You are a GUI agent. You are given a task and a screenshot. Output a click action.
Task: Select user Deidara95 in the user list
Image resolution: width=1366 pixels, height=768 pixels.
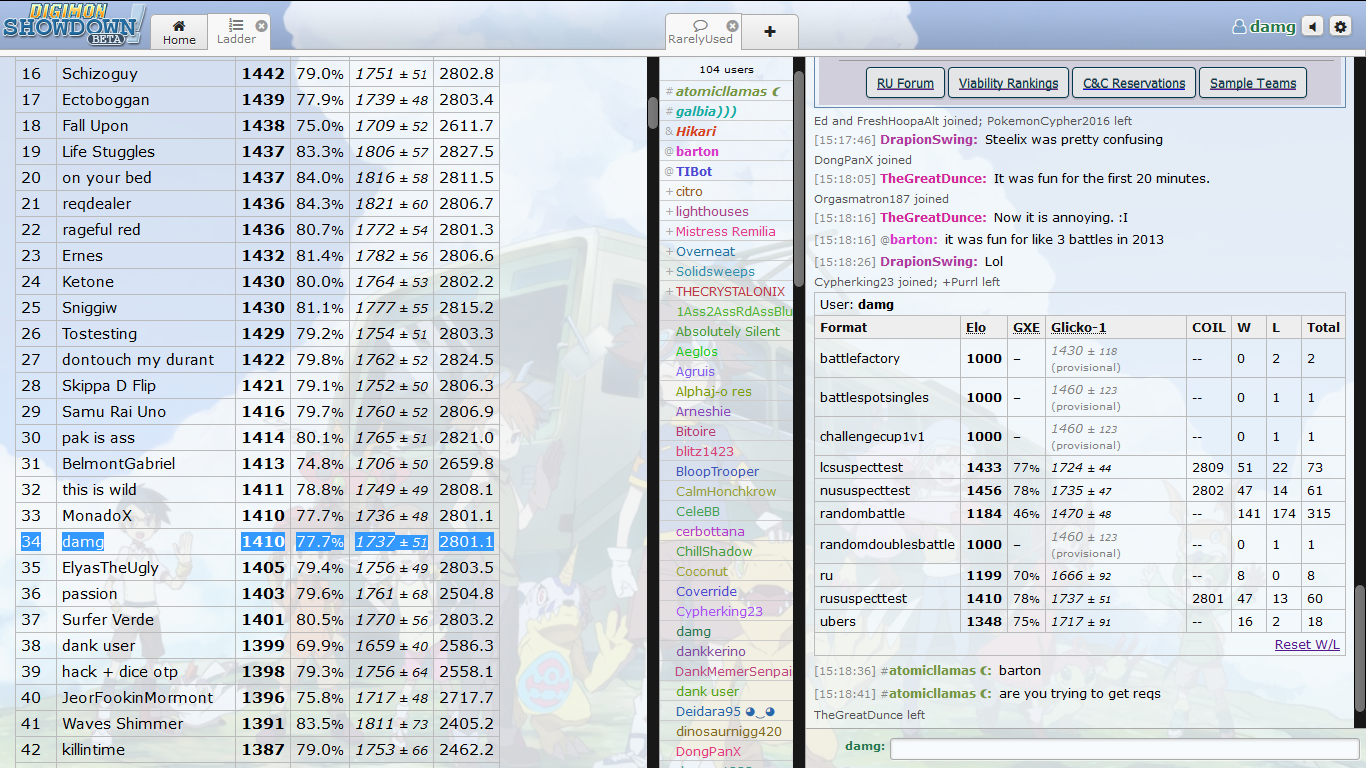[x=726, y=711]
